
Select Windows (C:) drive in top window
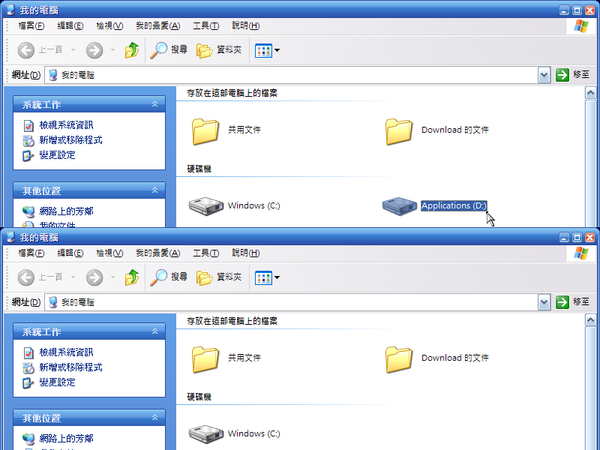click(234, 206)
